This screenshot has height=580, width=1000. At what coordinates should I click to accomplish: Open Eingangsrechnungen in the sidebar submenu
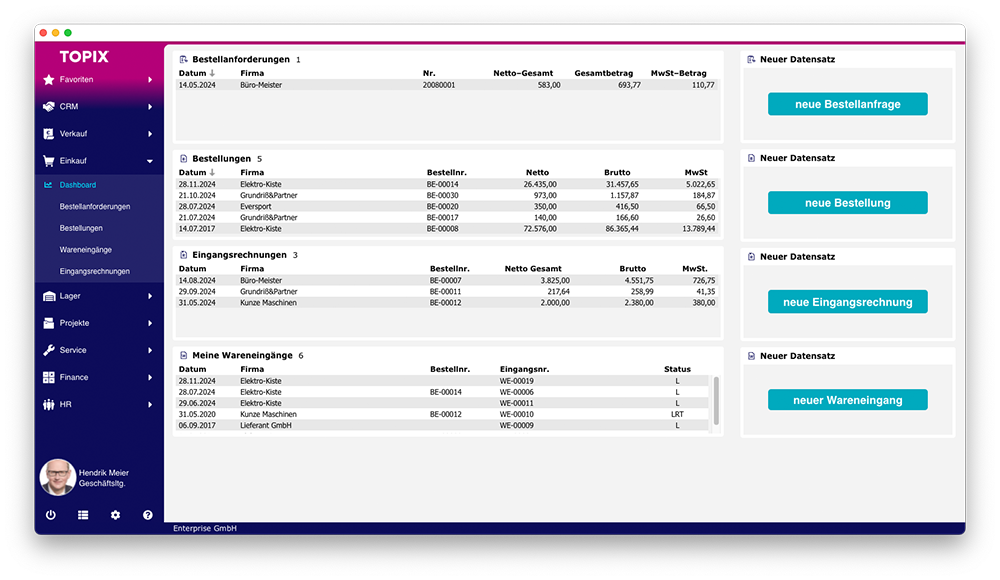(95, 271)
